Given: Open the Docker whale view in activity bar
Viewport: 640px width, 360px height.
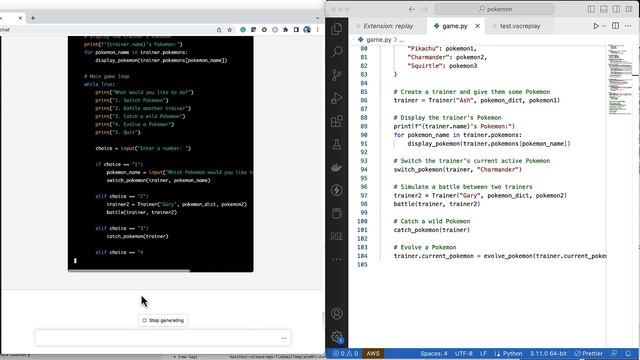Looking at the screenshot, I should (337, 167).
